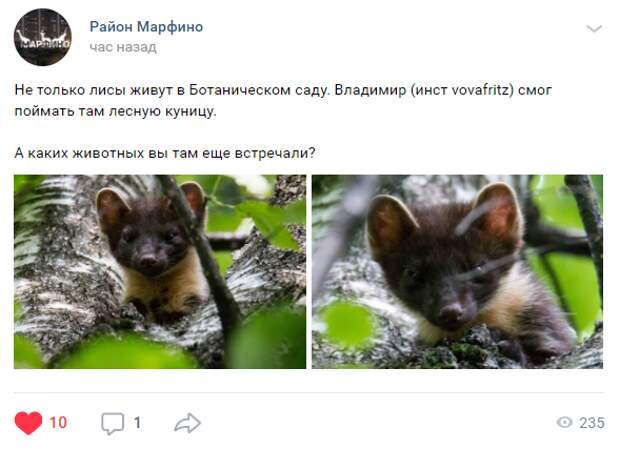Click the question 'А каких животных вы там еще встречали?'
Screen dimensions: 620x449
pyautogui.click(x=165, y=153)
